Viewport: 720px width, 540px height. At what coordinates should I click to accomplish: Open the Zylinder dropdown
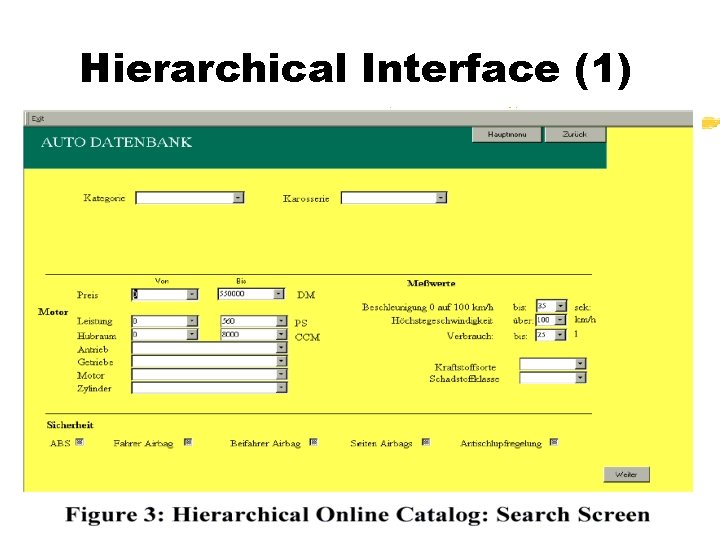[209, 388]
